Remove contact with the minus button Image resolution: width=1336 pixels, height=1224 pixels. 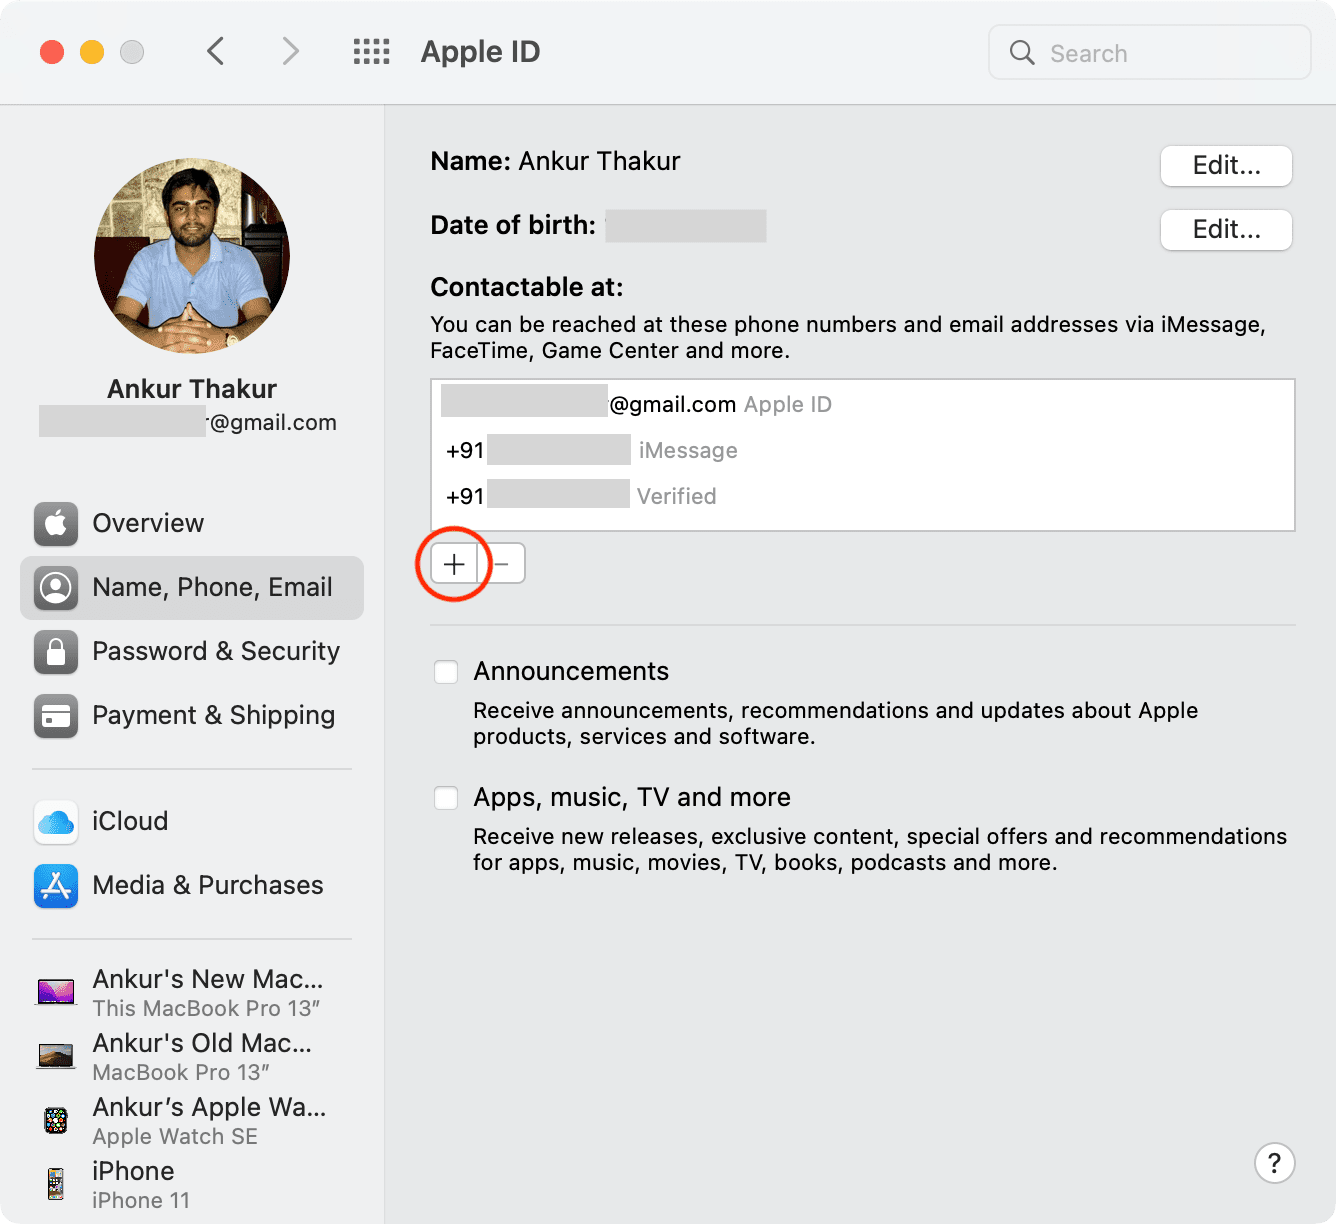coord(502,564)
